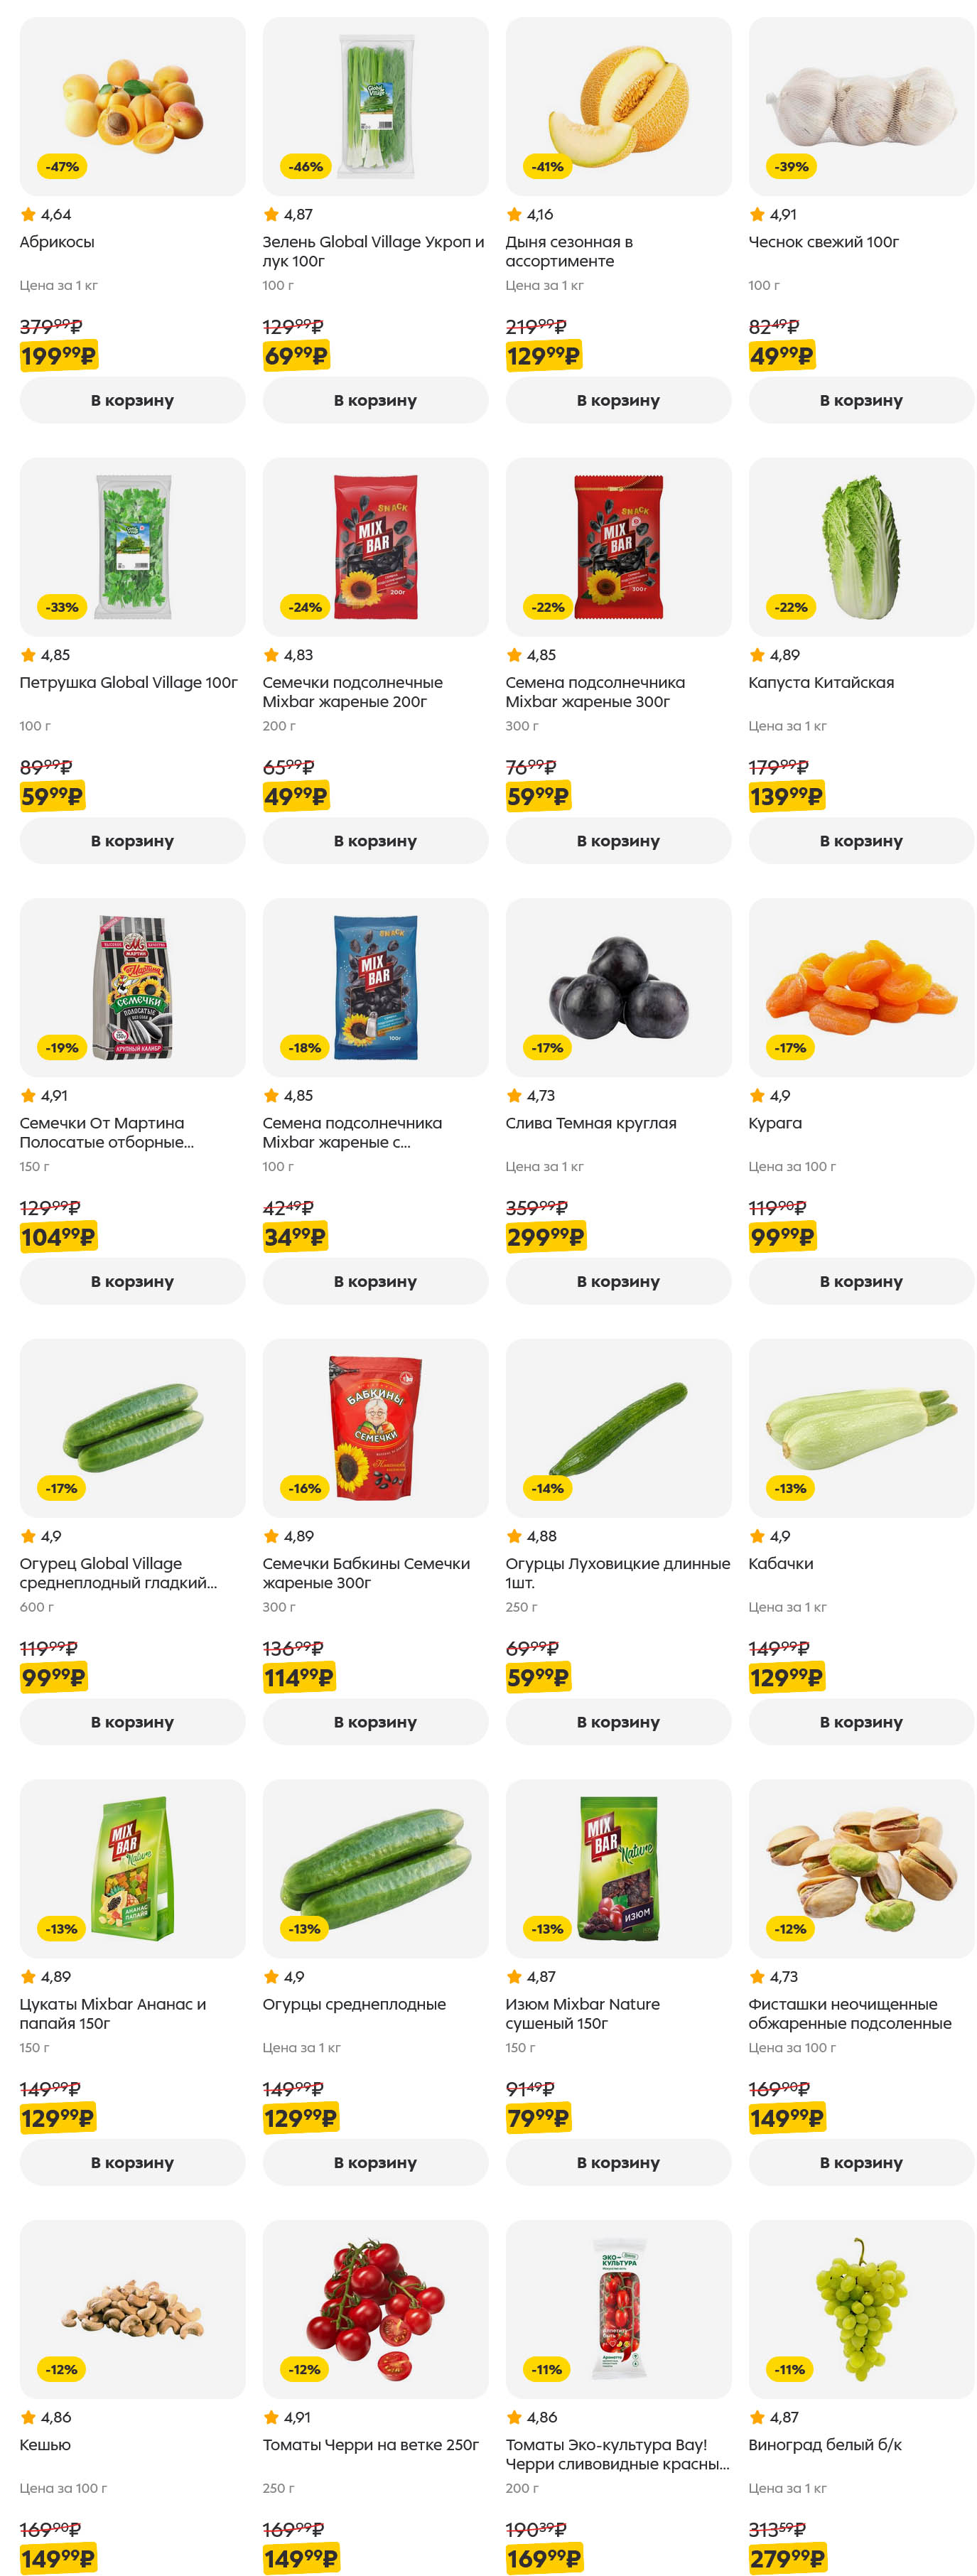
Task: Add Курага to the shopping cart
Action: (x=860, y=1281)
